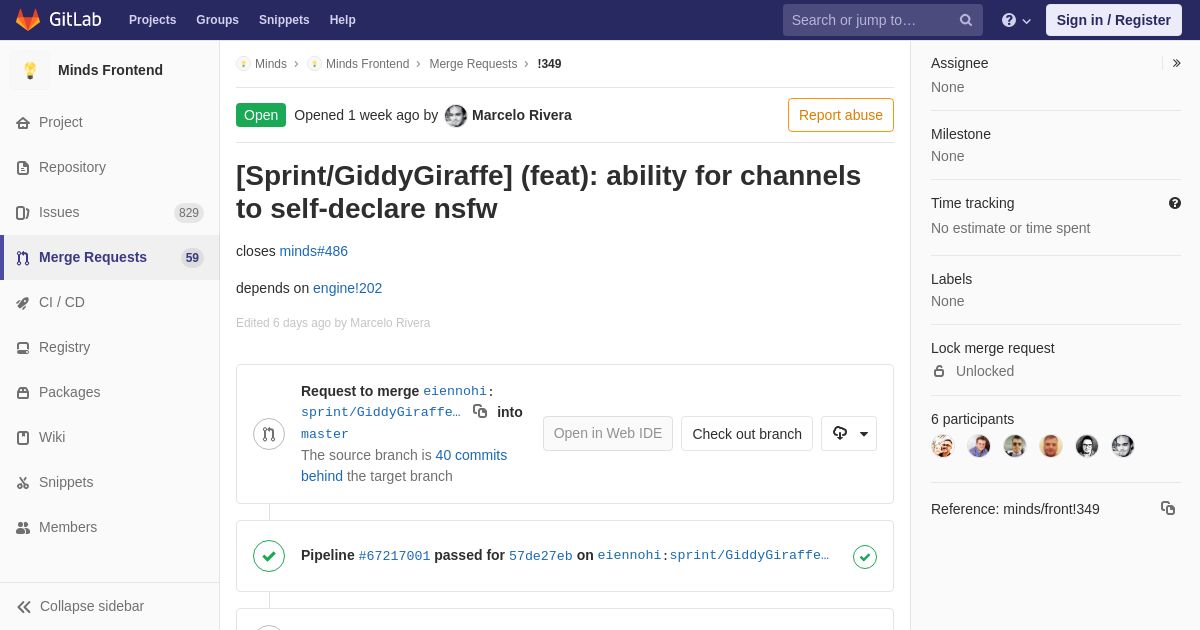This screenshot has height=630, width=1200.
Task: Click the Registry disk icon
Action: 23,347
